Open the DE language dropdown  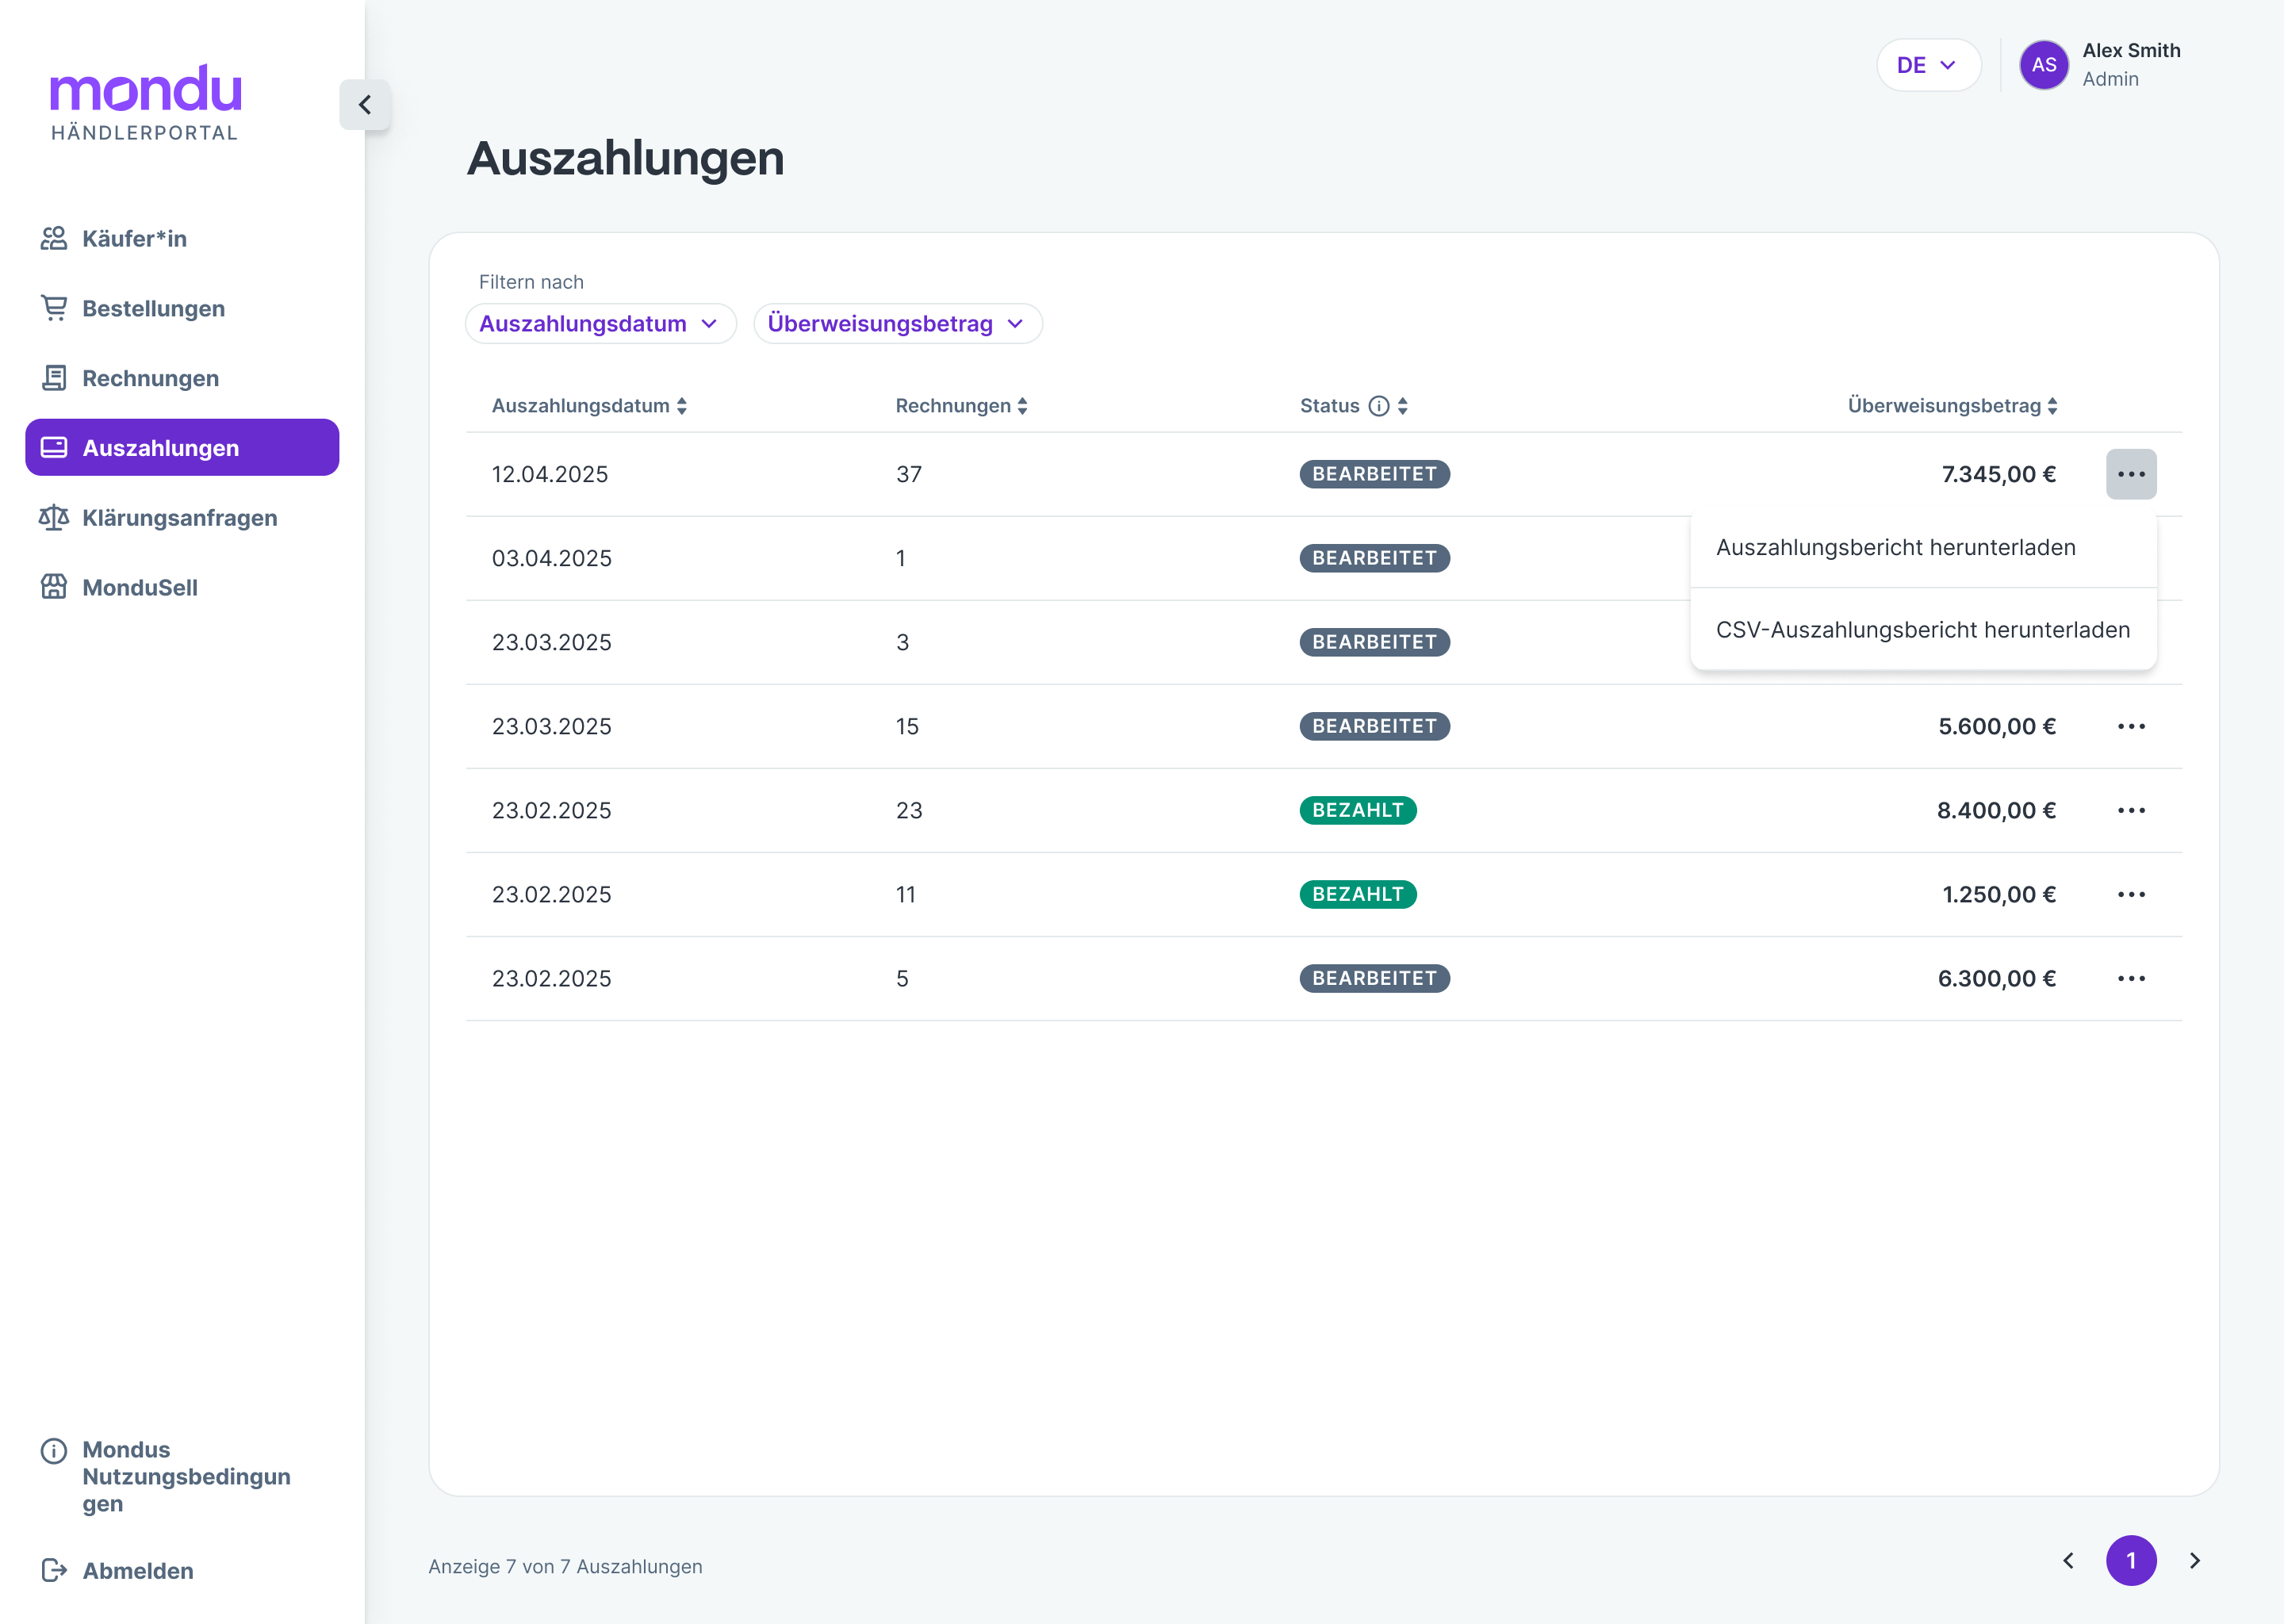[1927, 65]
